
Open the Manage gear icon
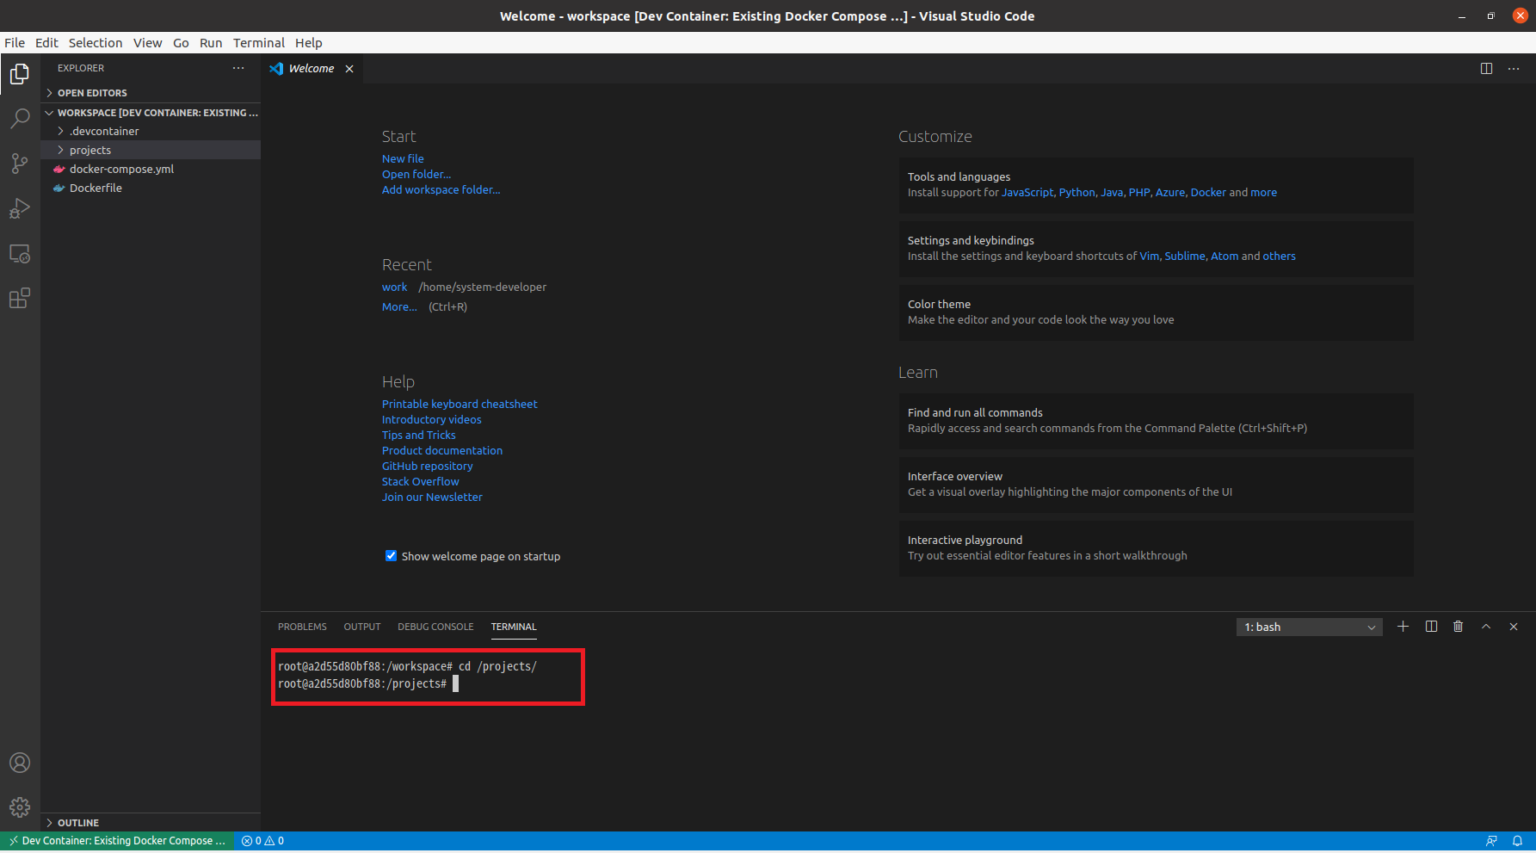20,807
